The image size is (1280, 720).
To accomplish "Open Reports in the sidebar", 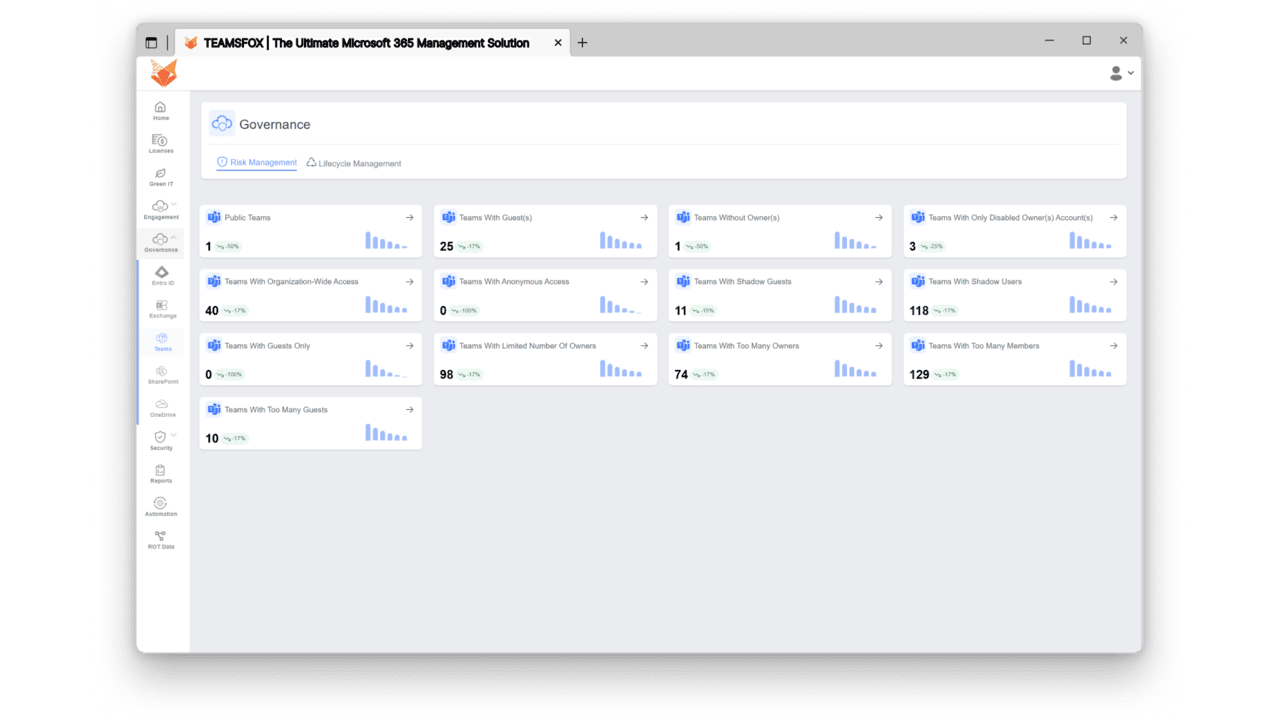I will [x=160, y=474].
